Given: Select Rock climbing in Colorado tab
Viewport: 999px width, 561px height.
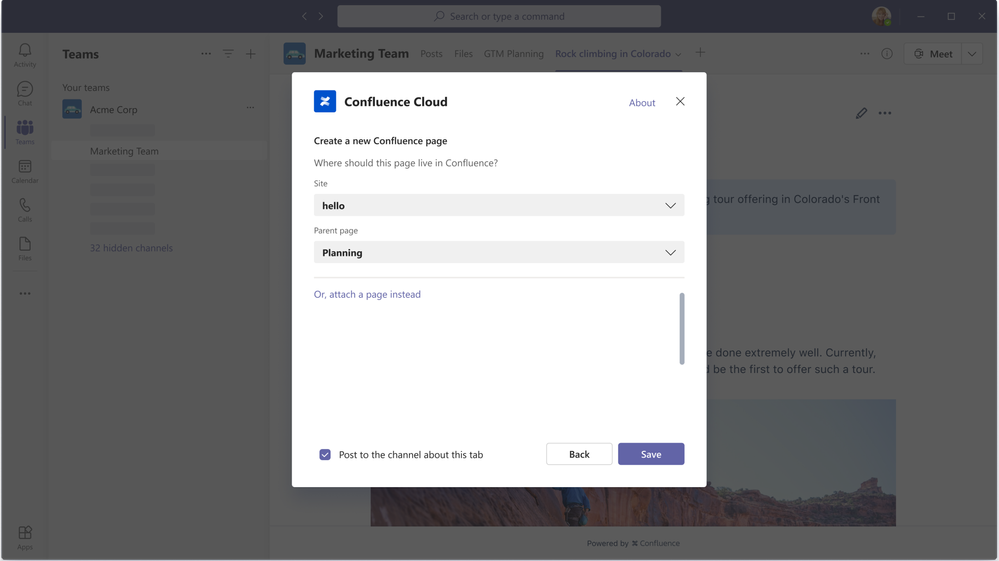Looking at the screenshot, I should [x=612, y=53].
